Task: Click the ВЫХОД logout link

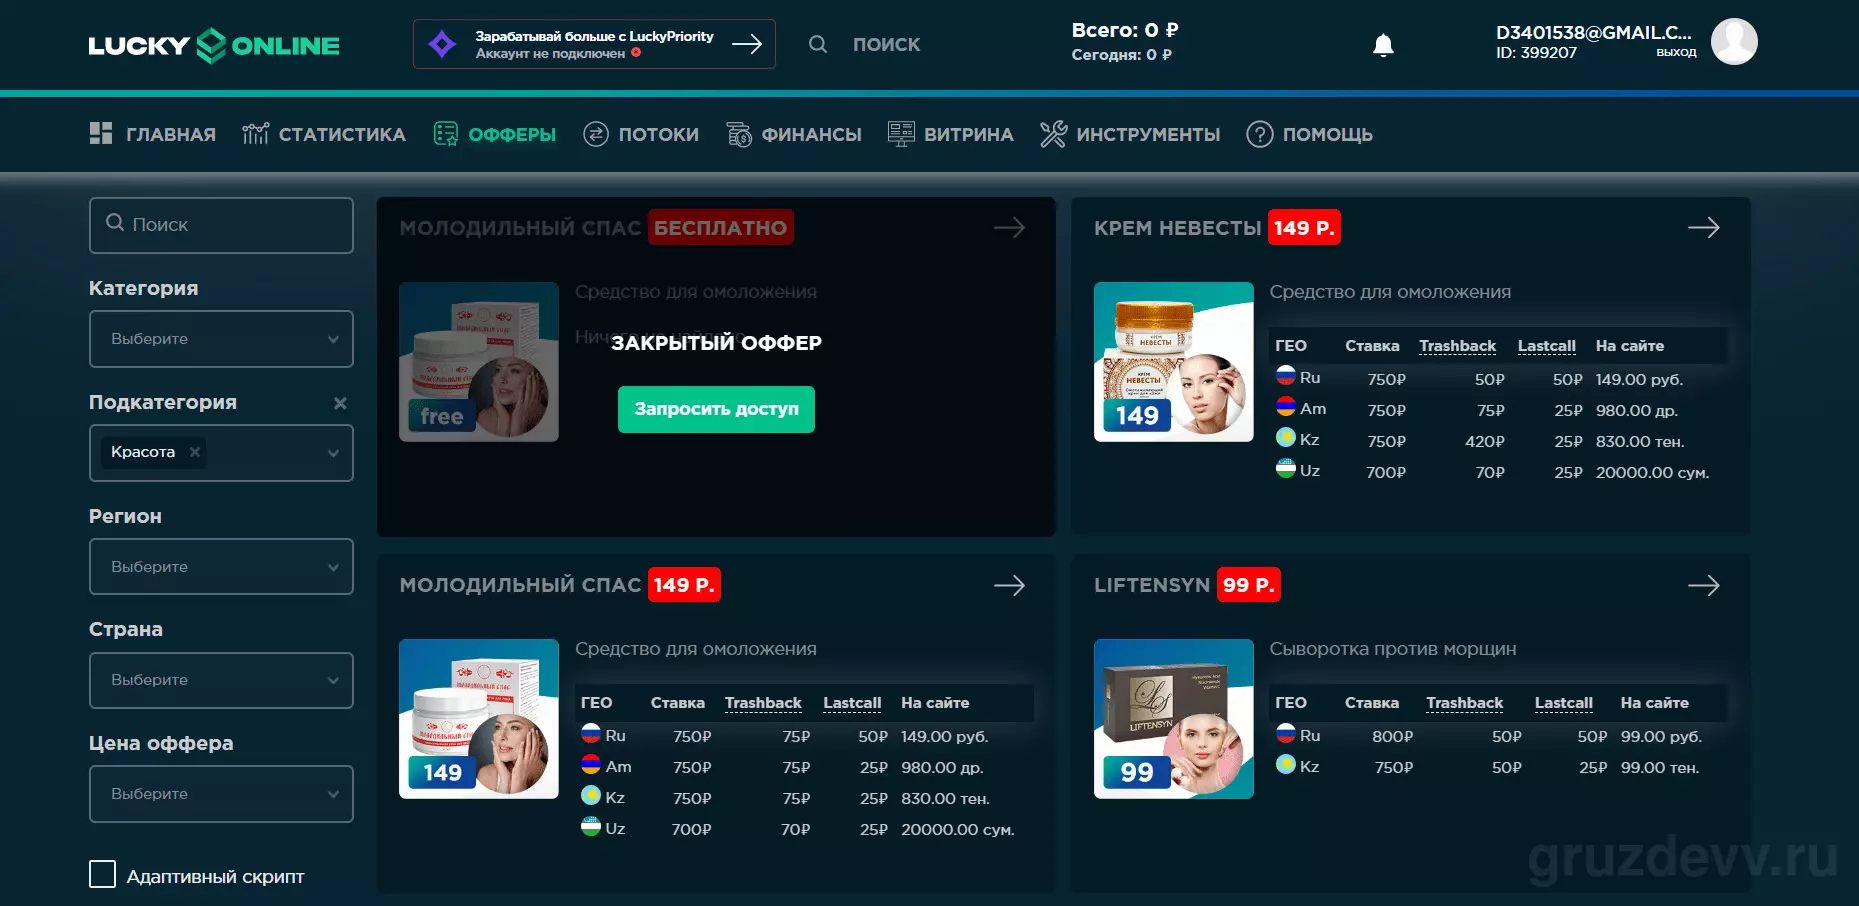Action: [1676, 52]
